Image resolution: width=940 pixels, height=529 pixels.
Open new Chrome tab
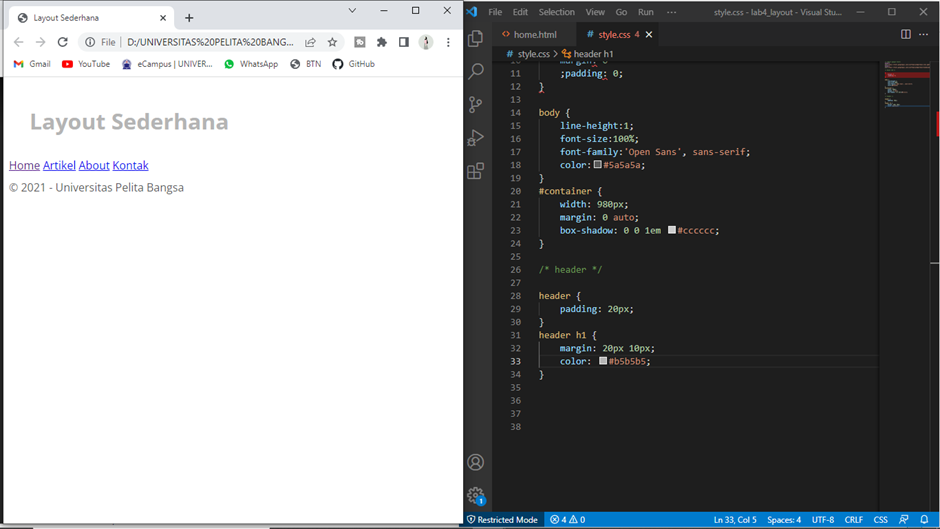189,18
